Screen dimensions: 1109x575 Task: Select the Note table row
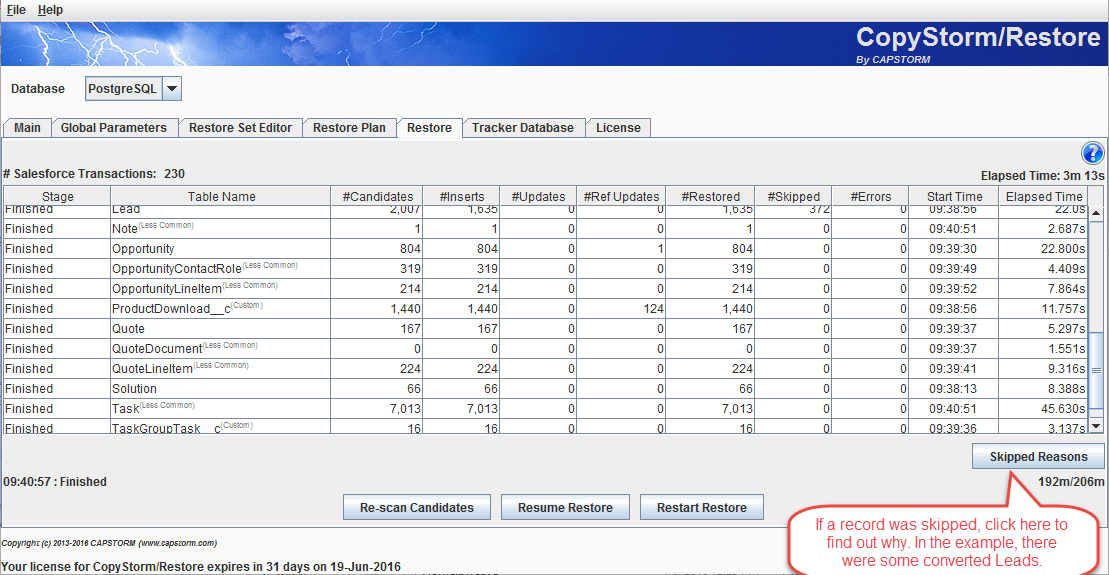546,228
